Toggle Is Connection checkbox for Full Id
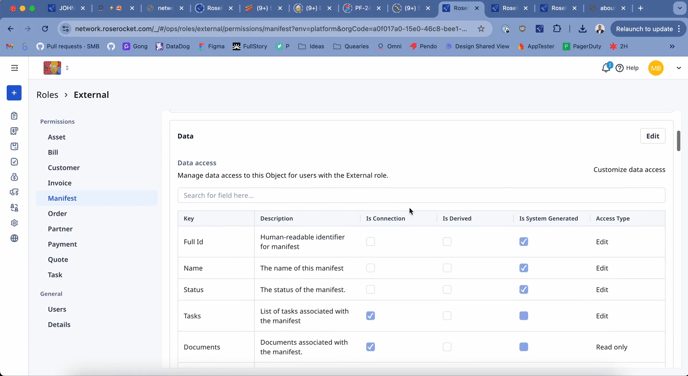 click(x=370, y=242)
